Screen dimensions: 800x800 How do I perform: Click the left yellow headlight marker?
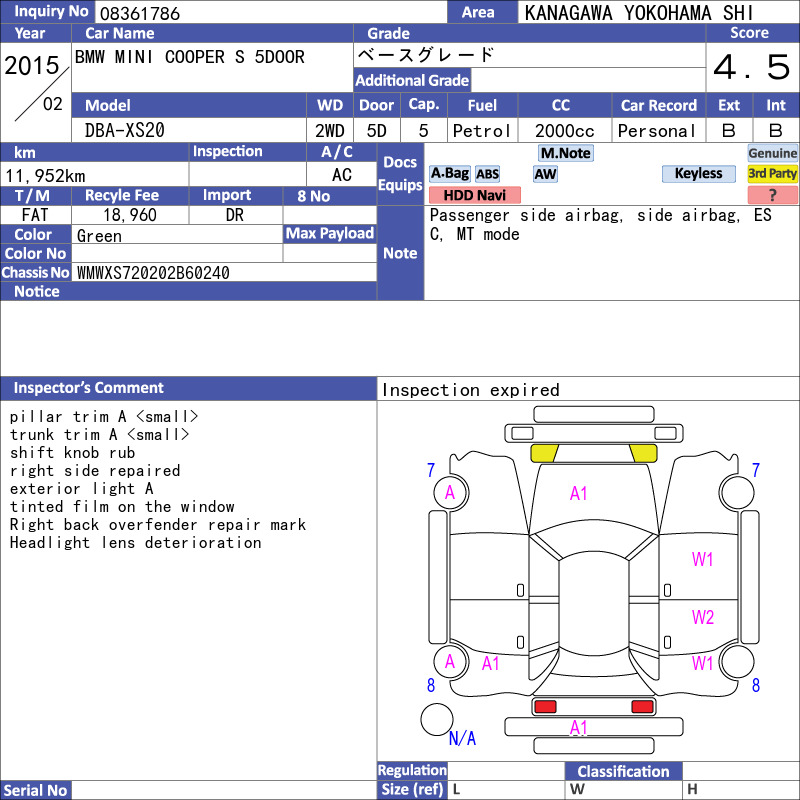pos(544,453)
